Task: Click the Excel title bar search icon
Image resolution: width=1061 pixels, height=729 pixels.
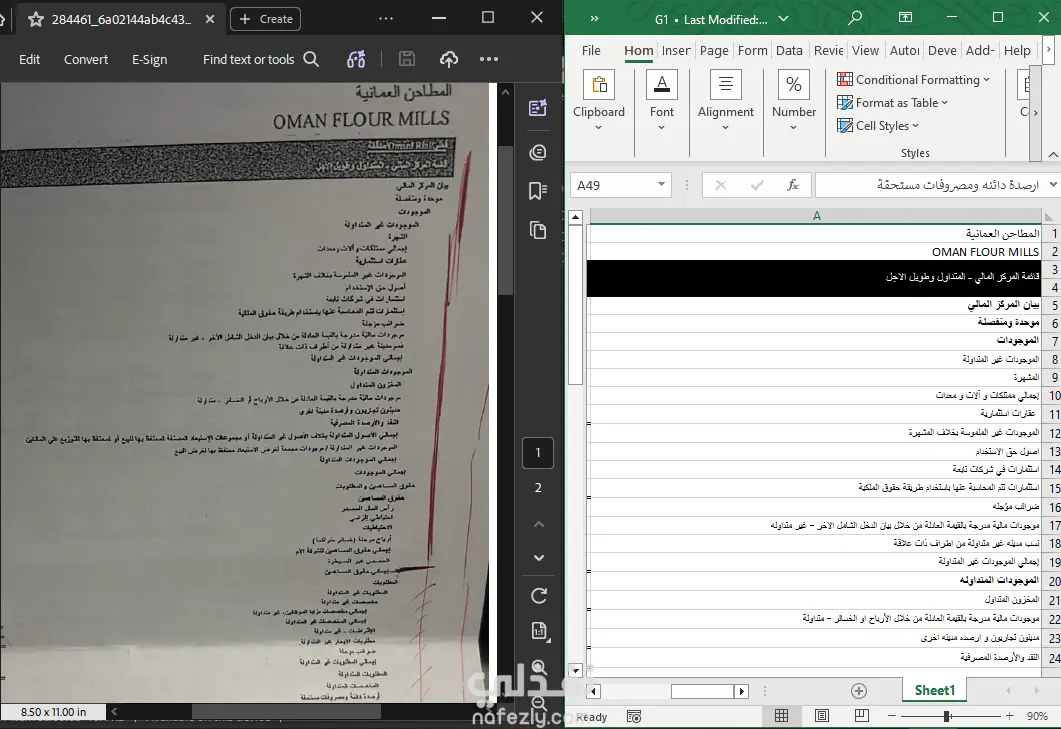Action: click(x=855, y=18)
